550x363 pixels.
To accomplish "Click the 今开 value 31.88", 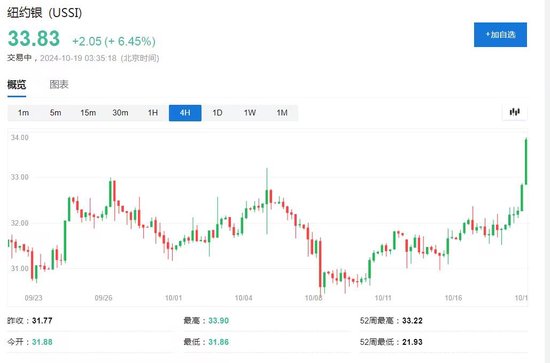I will 42,342.
